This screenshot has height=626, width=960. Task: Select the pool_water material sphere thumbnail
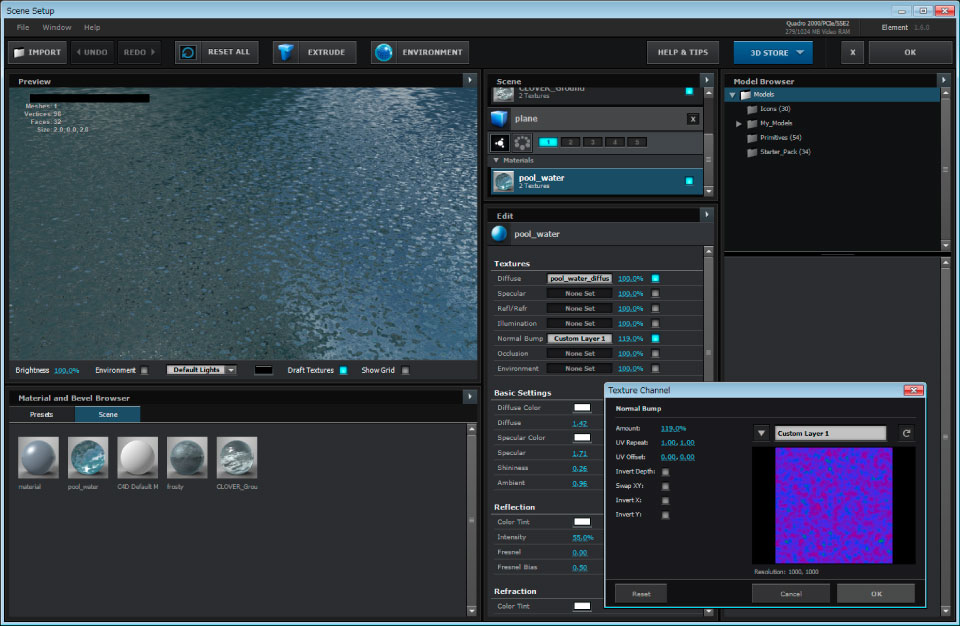[88, 458]
